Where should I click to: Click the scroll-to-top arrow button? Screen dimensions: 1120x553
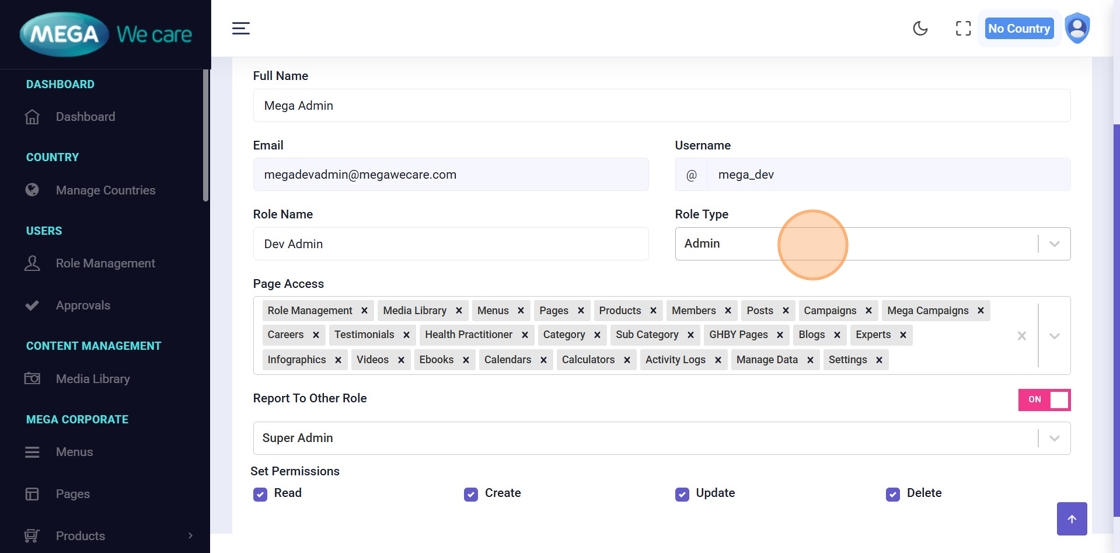1071,519
